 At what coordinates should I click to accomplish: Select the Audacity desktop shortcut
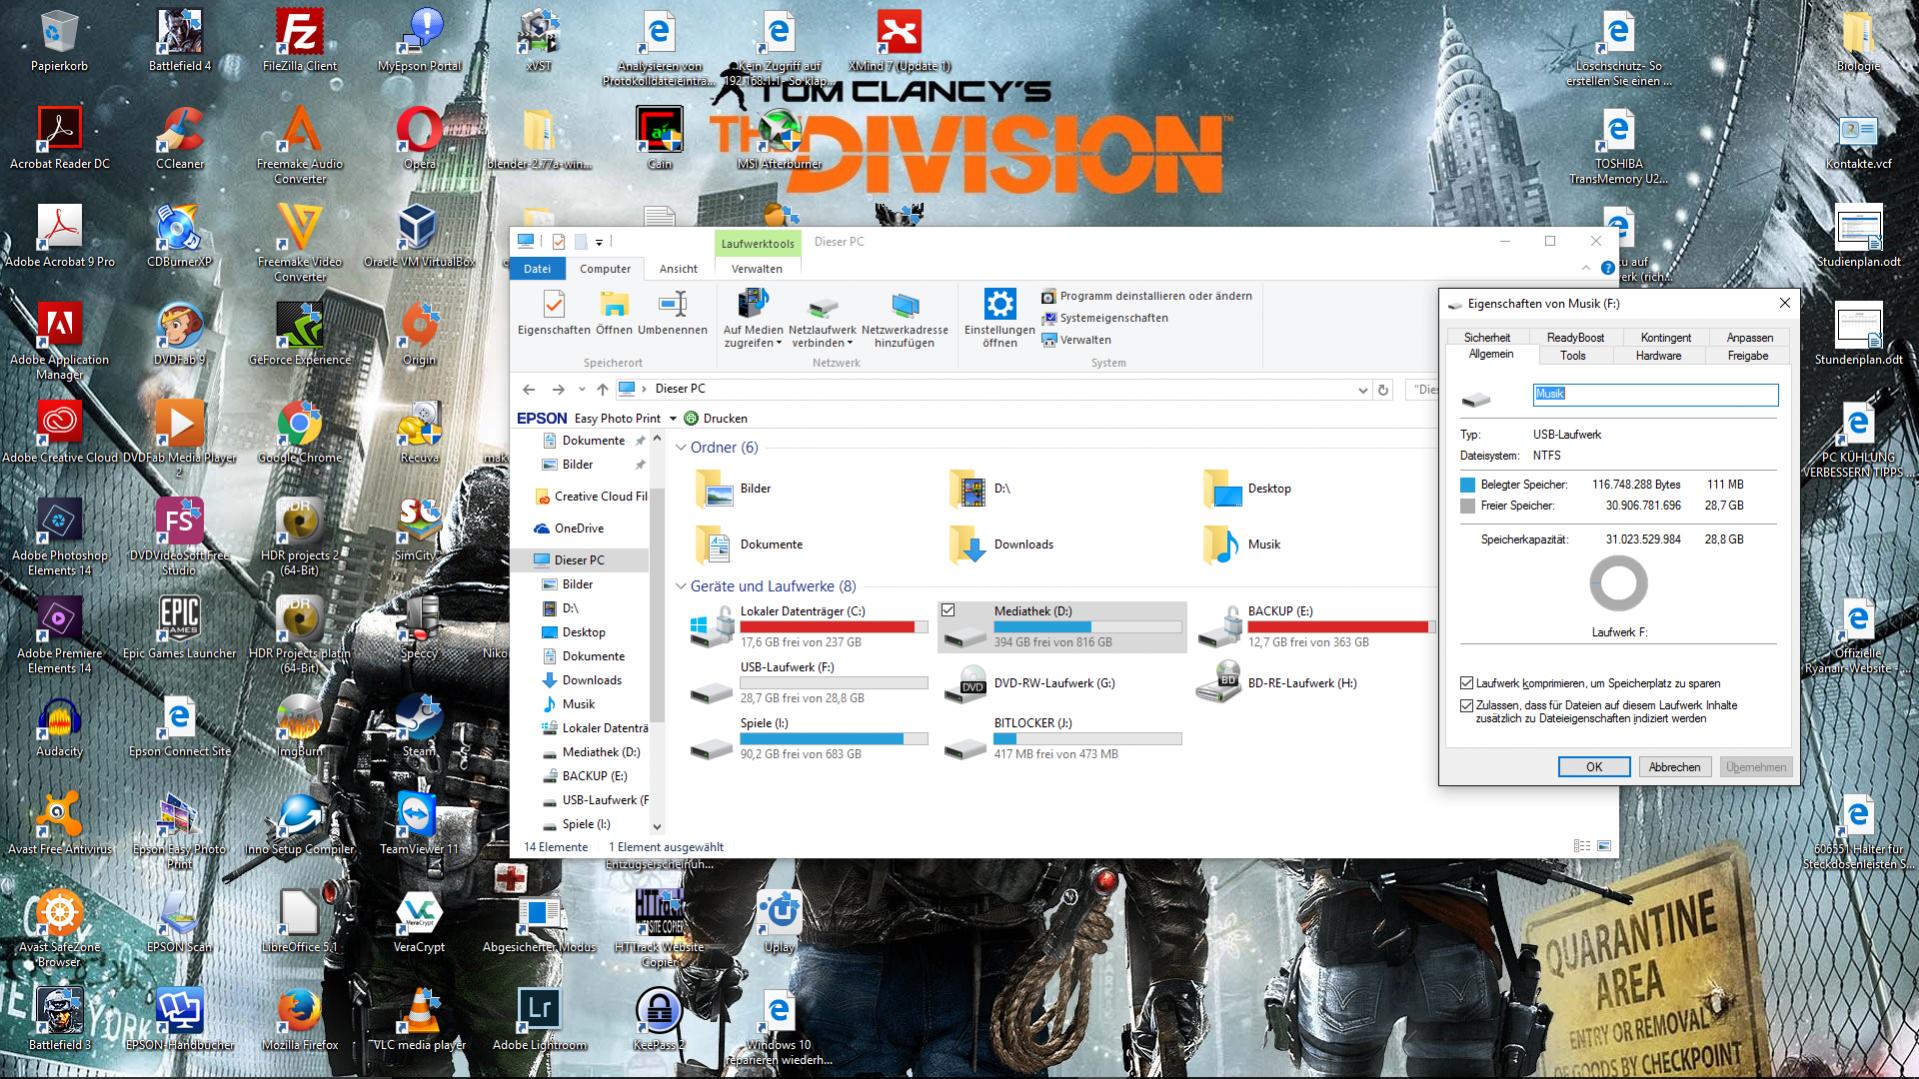point(60,727)
